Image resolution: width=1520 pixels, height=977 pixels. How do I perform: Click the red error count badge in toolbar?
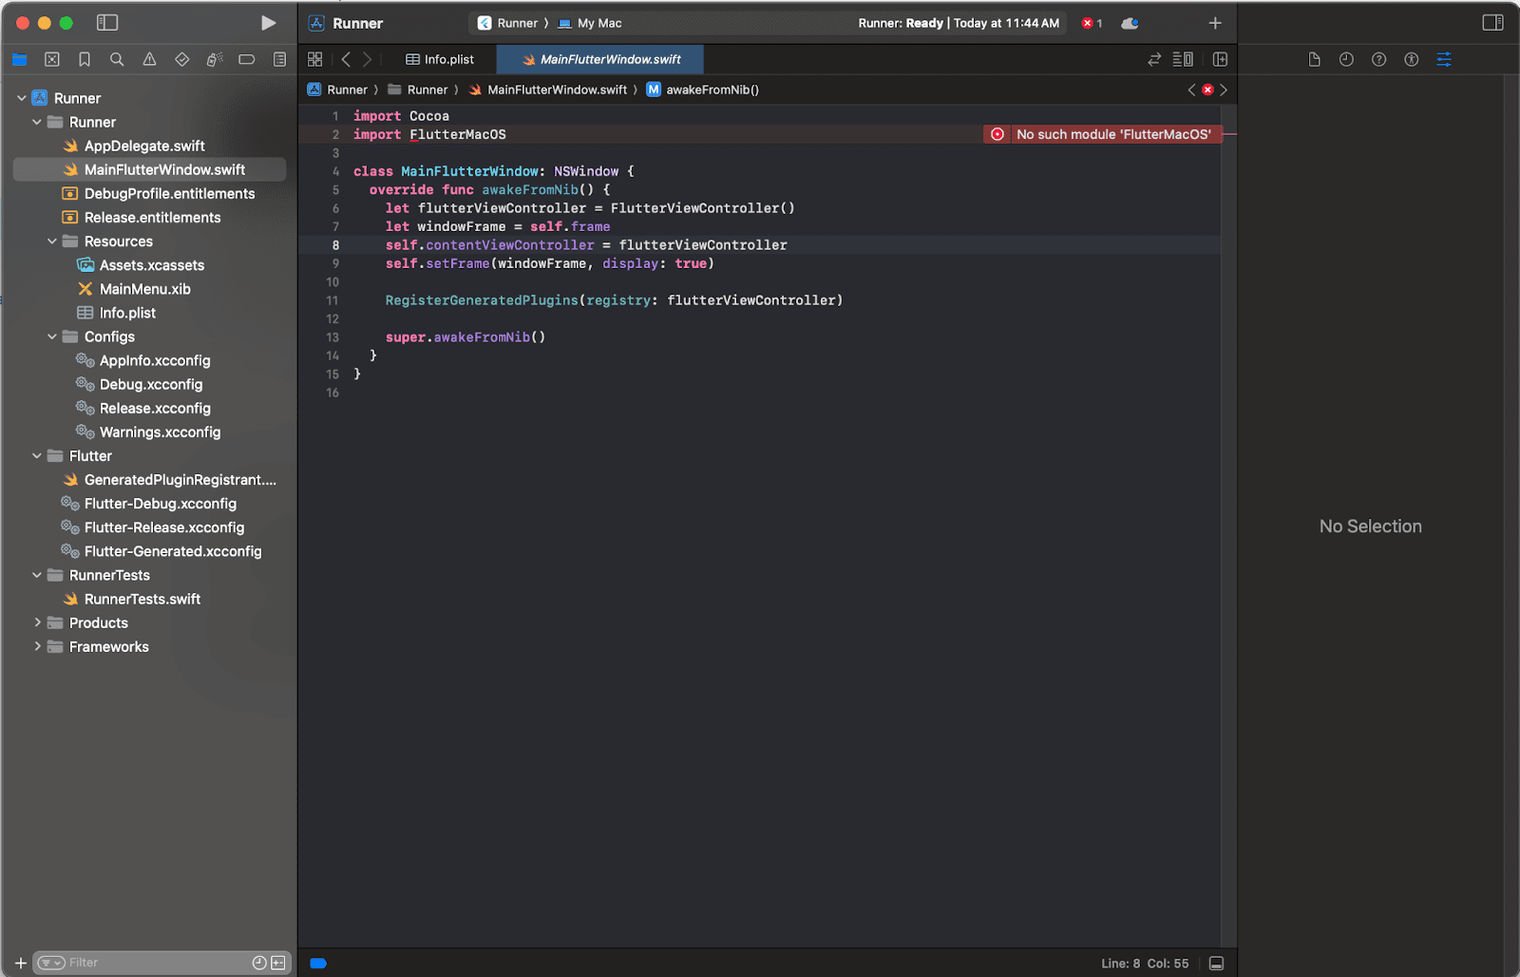(1092, 23)
